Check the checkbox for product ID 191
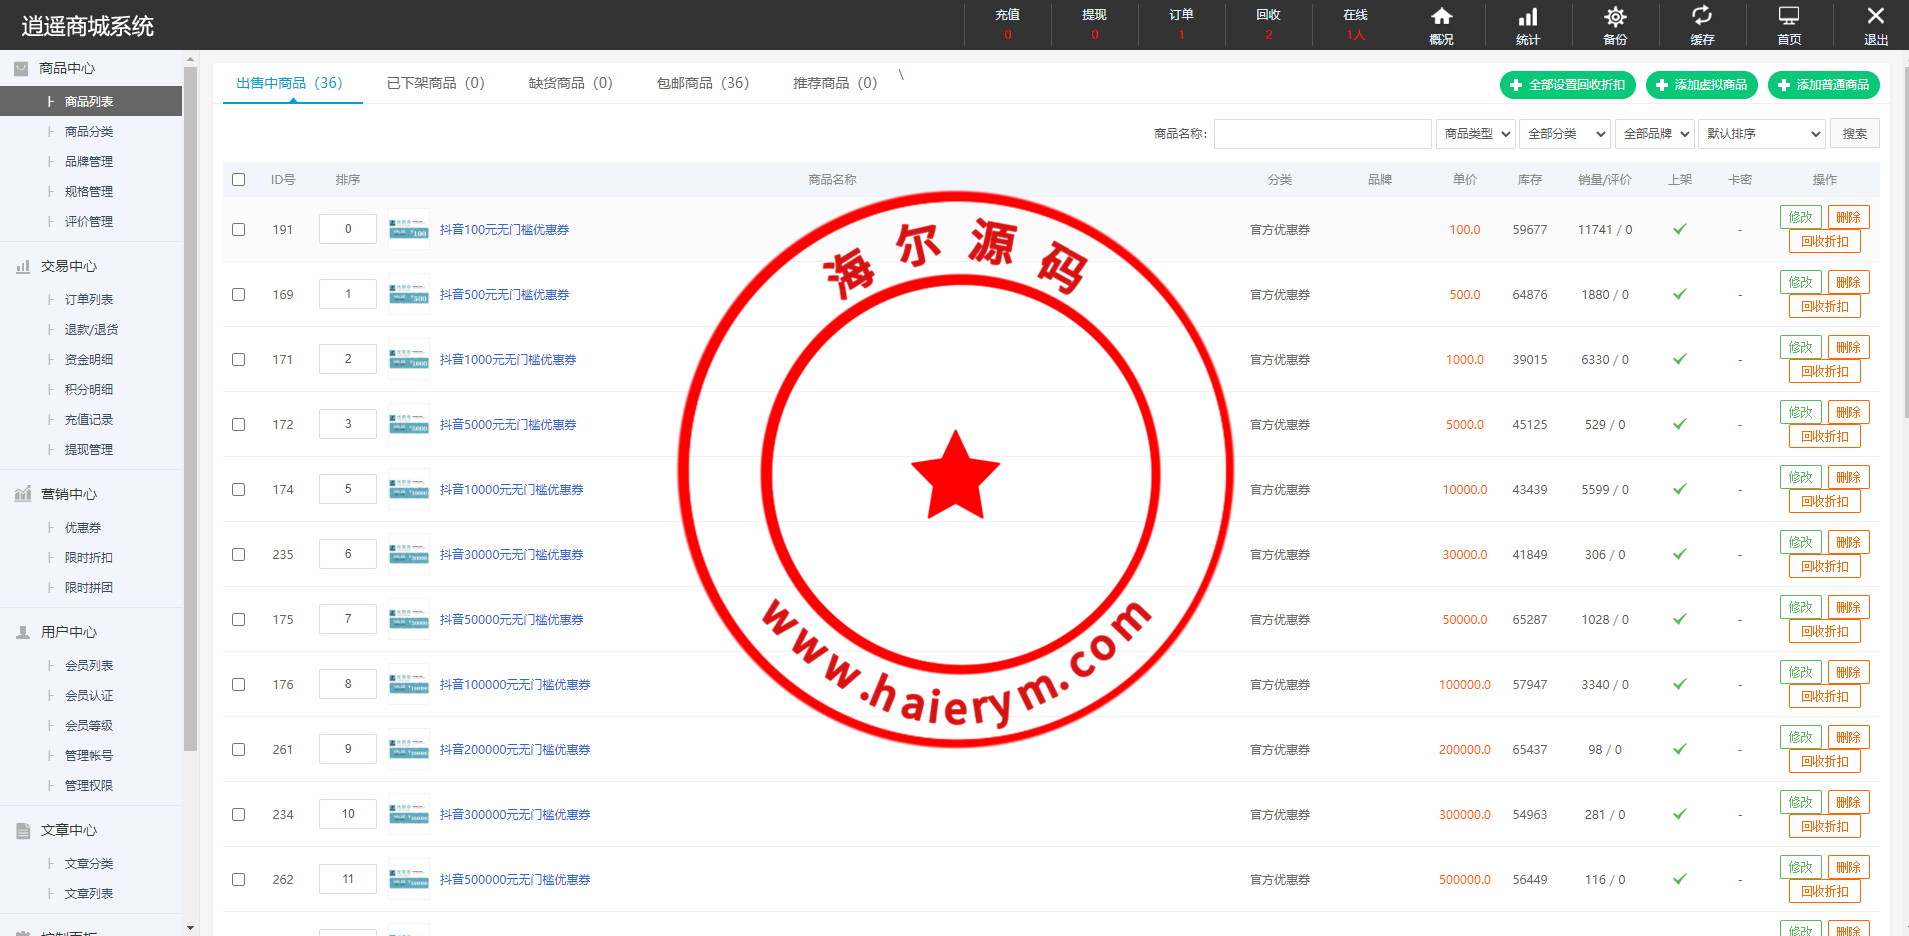 (x=238, y=230)
